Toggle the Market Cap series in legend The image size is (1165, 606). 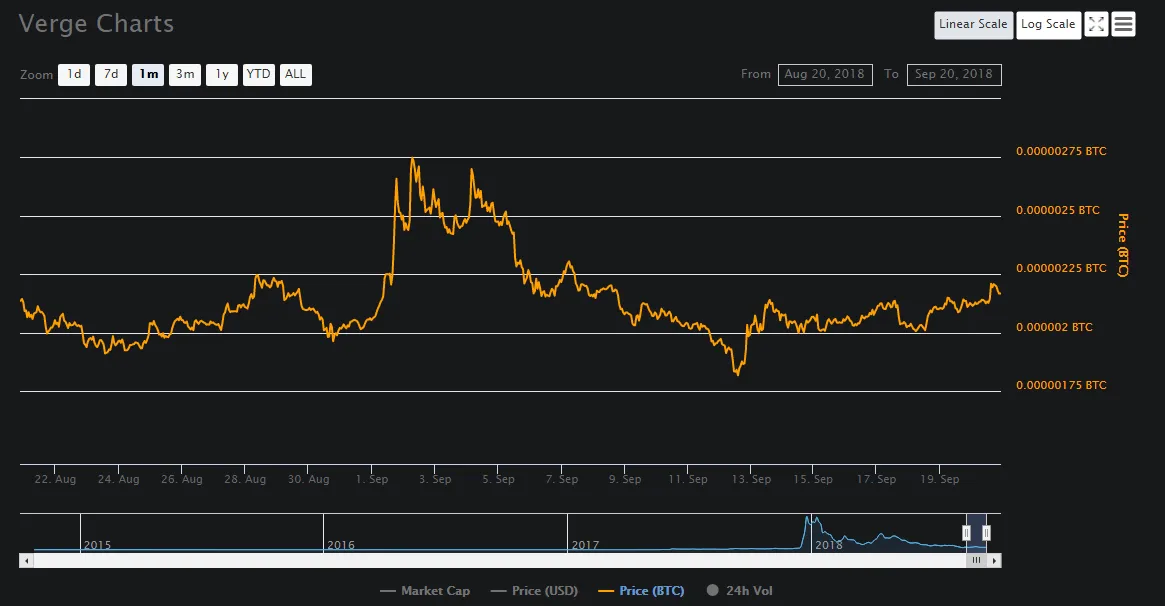pyautogui.click(x=425, y=591)
